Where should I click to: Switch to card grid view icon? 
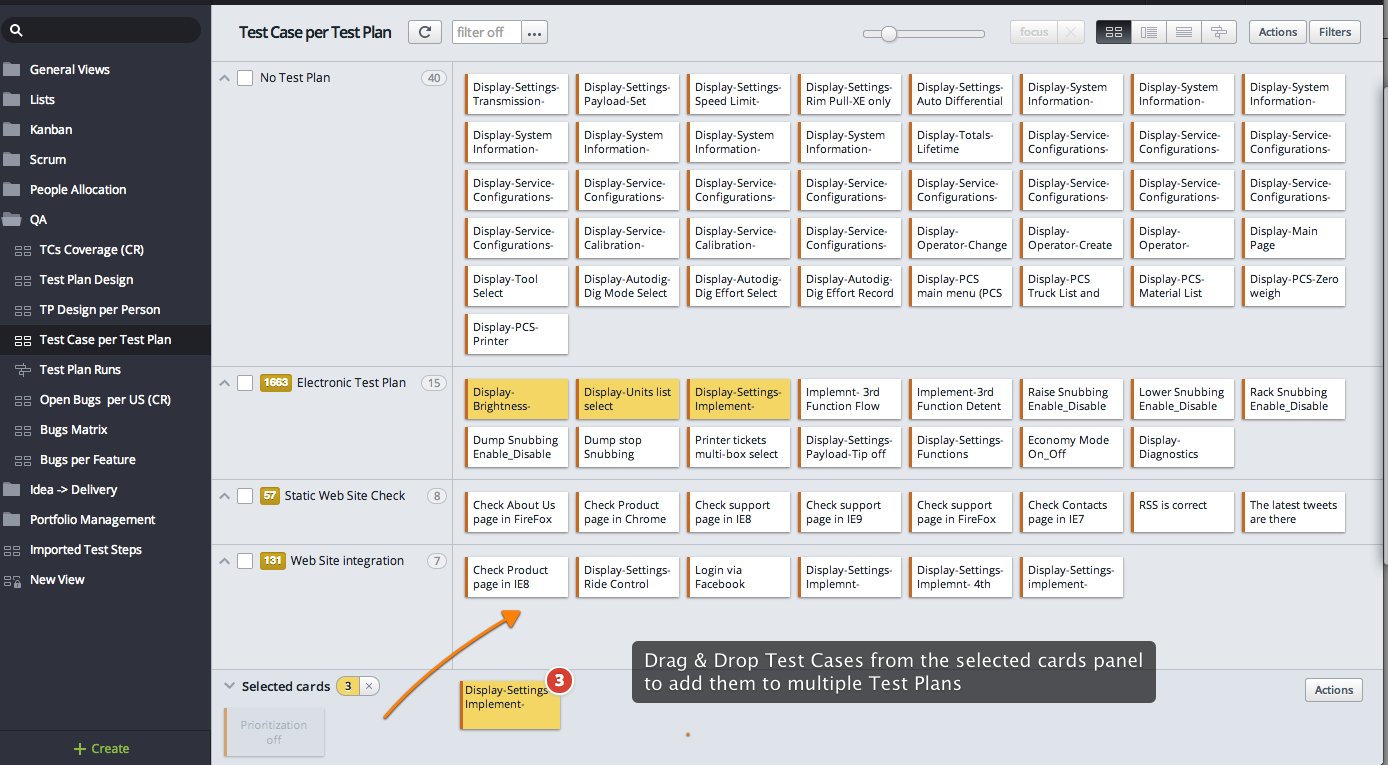point(1113,31)
